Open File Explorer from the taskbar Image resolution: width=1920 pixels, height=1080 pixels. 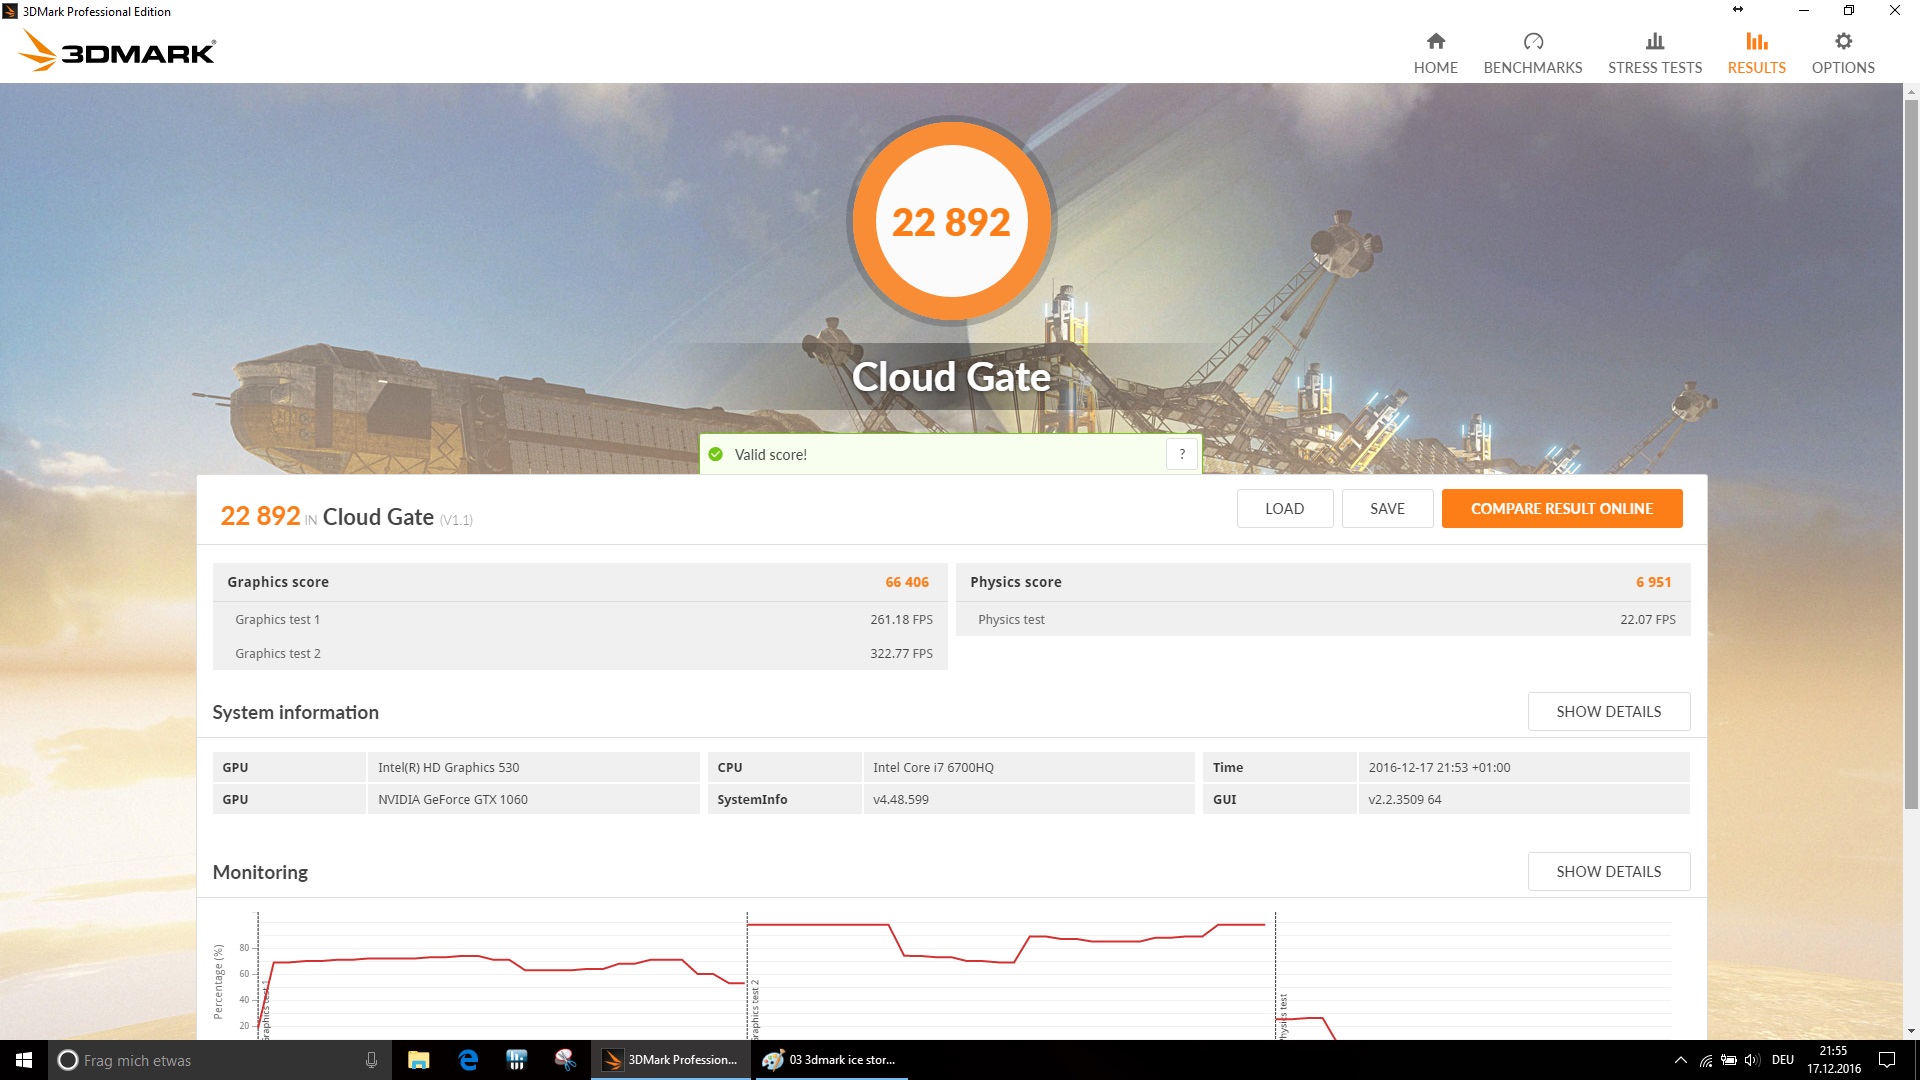click(419, 1060)
